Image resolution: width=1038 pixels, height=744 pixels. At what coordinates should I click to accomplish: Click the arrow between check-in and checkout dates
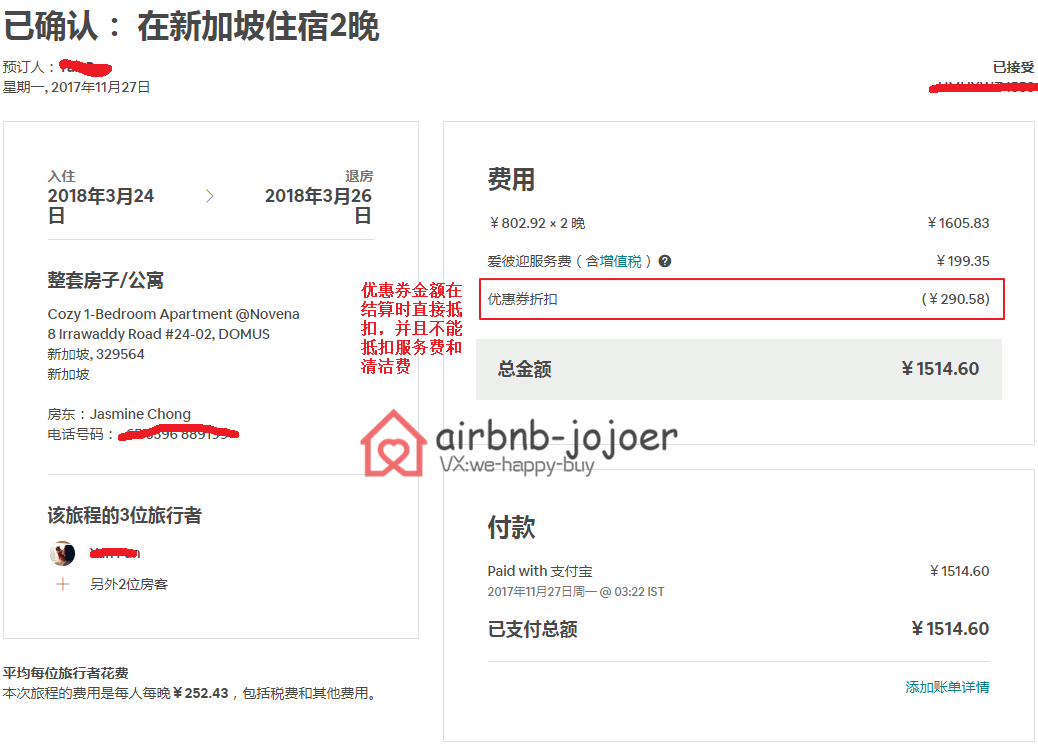point(210,196)
